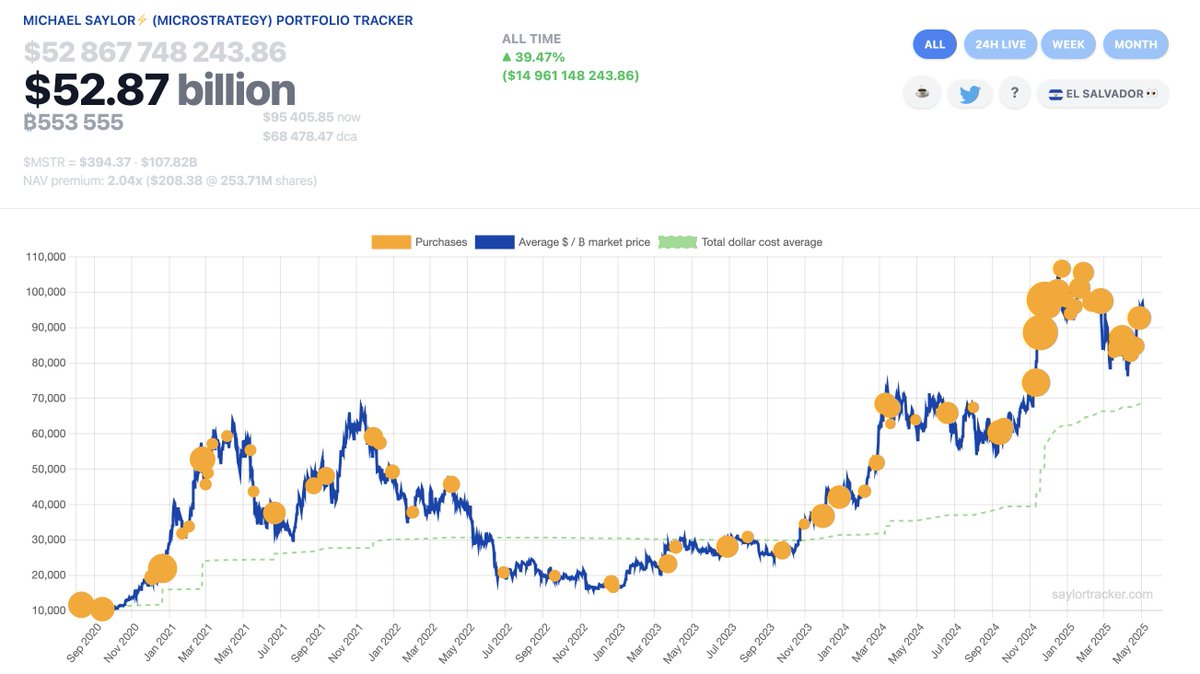1200x674 pixels.
Task: Click the blue Average market price legend swatch
Action: 493,241
